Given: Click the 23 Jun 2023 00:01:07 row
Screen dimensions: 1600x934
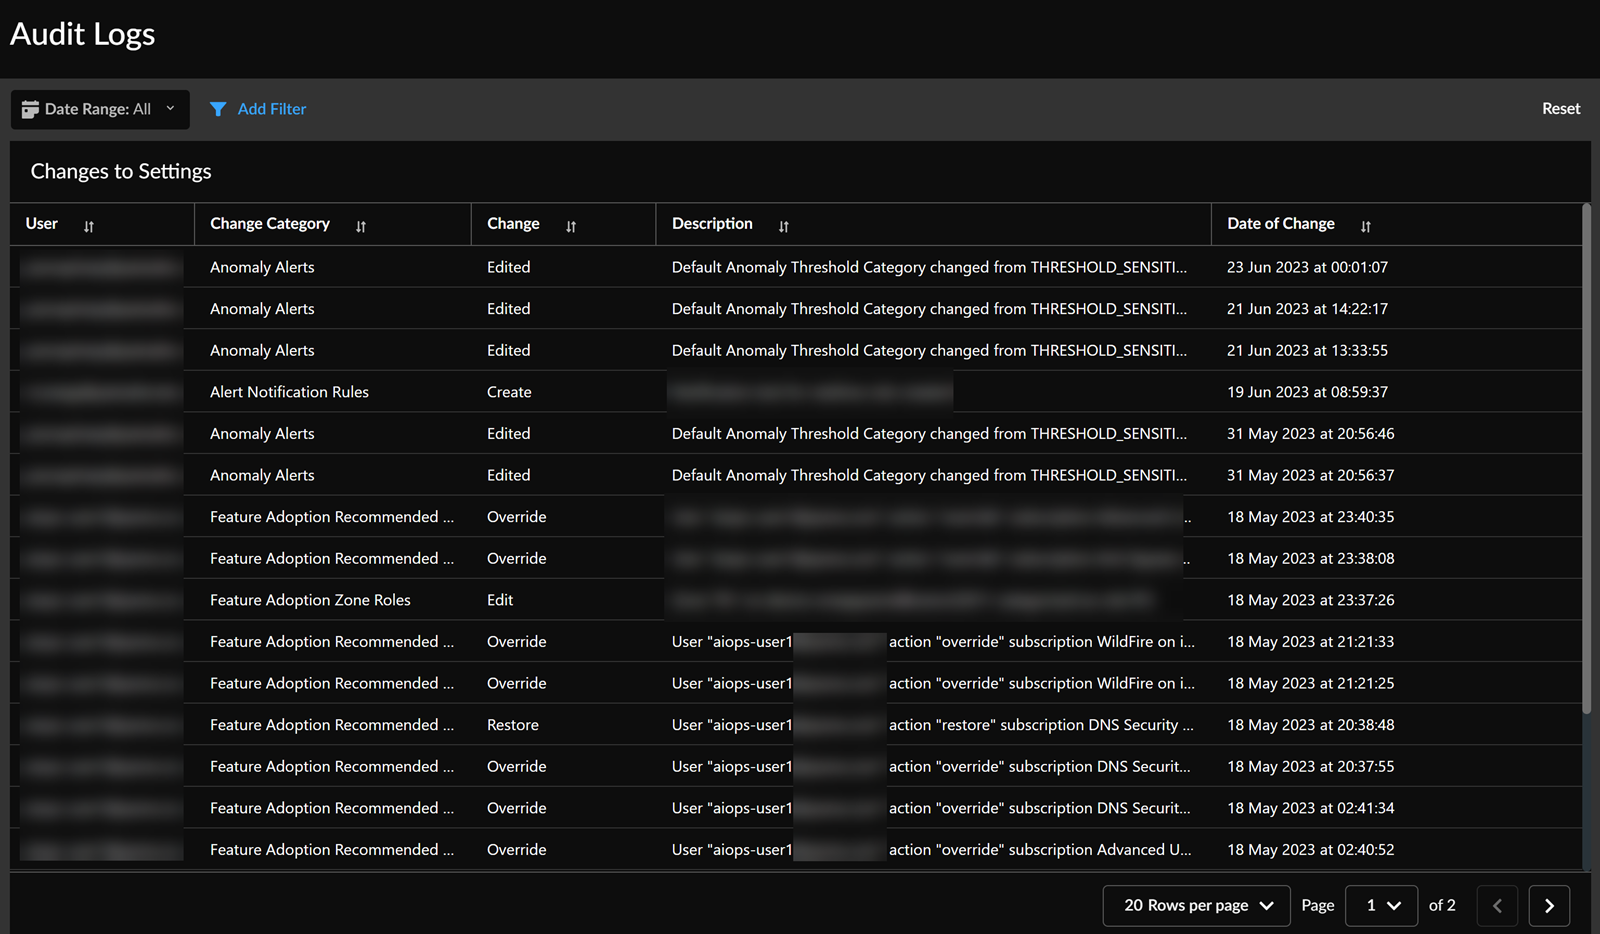Looking at the screenshot, I should (1307, 267).
